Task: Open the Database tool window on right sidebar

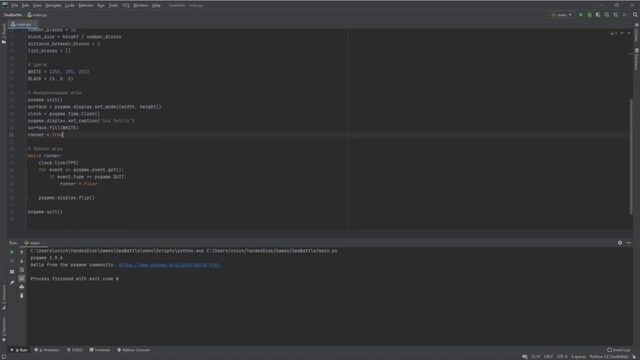Action: (636, 59)
